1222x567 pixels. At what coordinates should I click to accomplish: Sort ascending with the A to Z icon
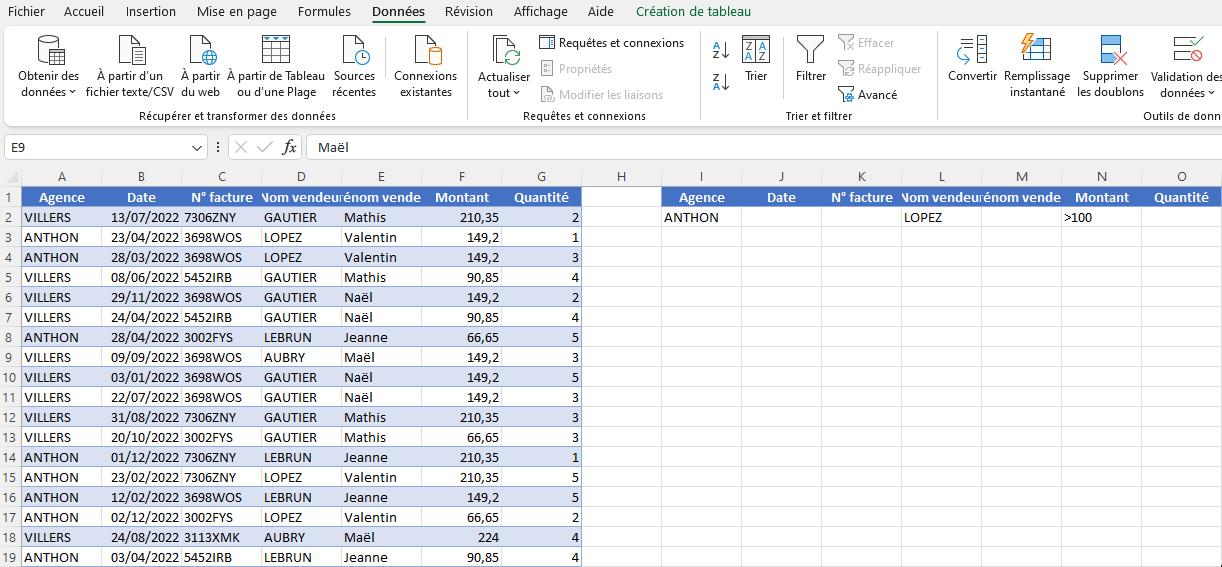click(720, 50)
